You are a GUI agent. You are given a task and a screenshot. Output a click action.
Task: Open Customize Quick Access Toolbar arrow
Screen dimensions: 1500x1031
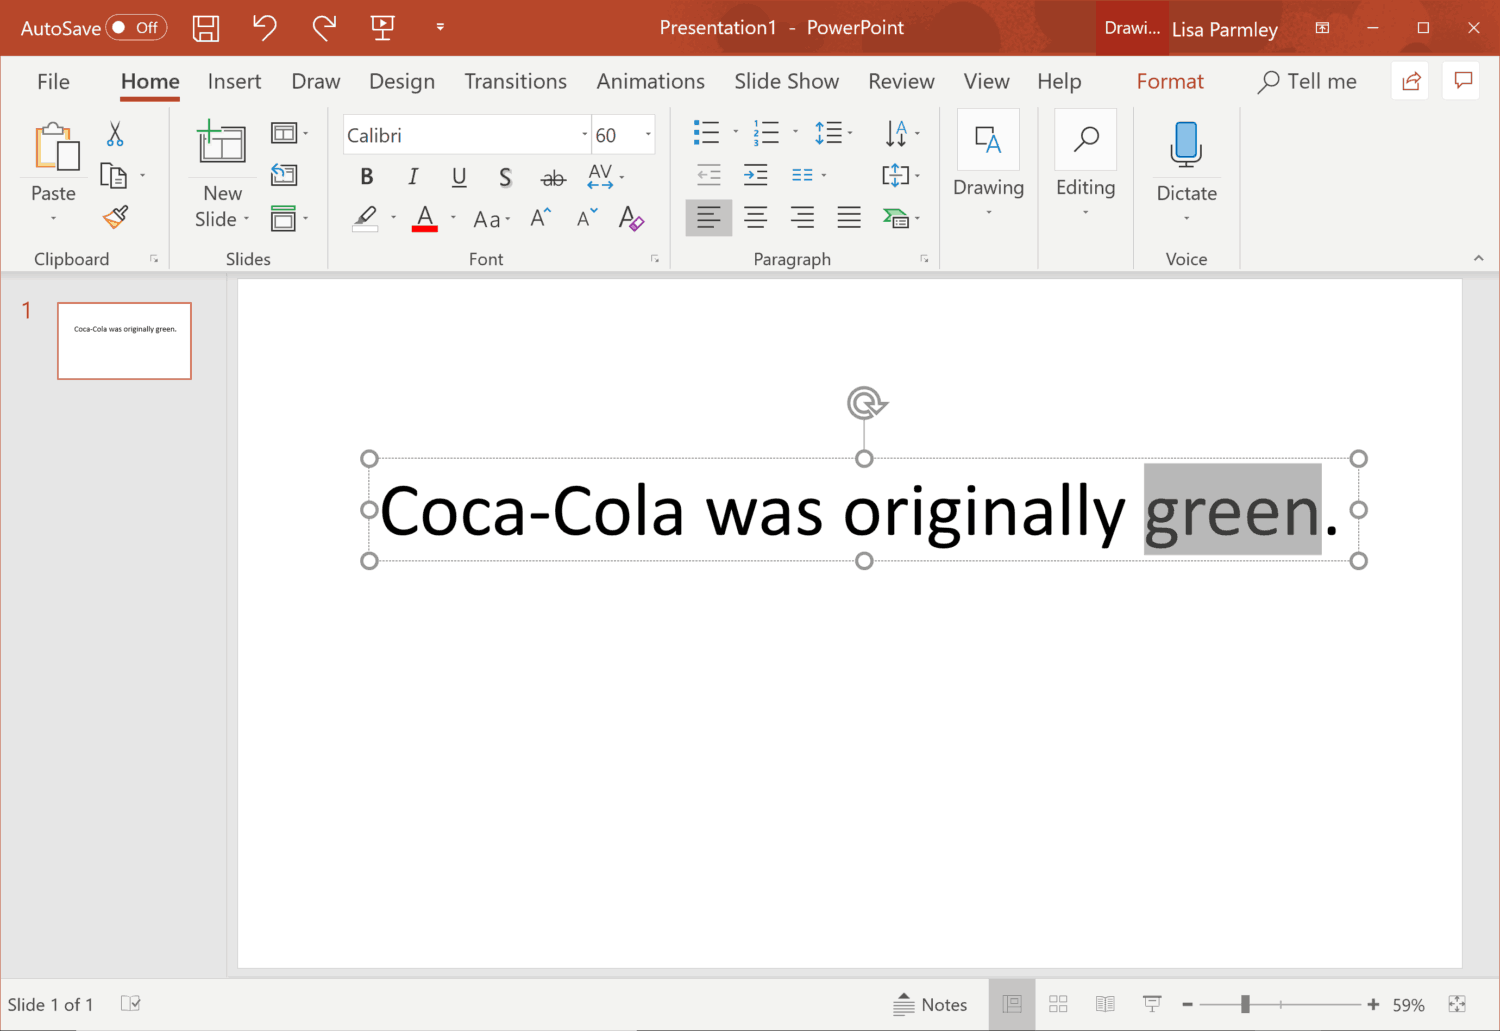440,27
